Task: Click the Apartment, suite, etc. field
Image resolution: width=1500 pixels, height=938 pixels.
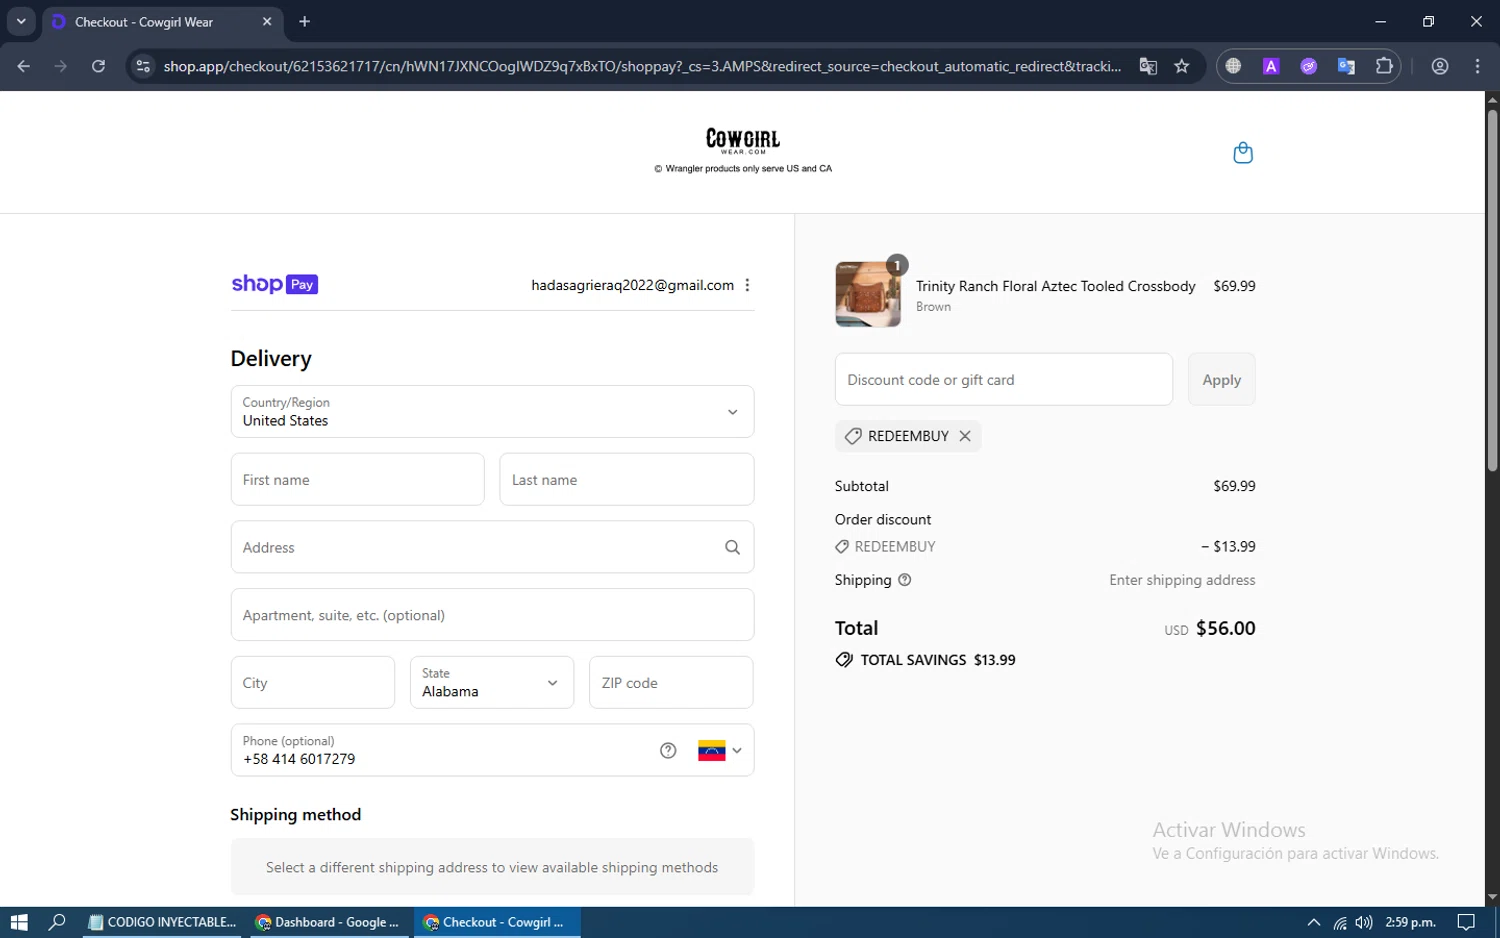Action: tap(492, 615)
